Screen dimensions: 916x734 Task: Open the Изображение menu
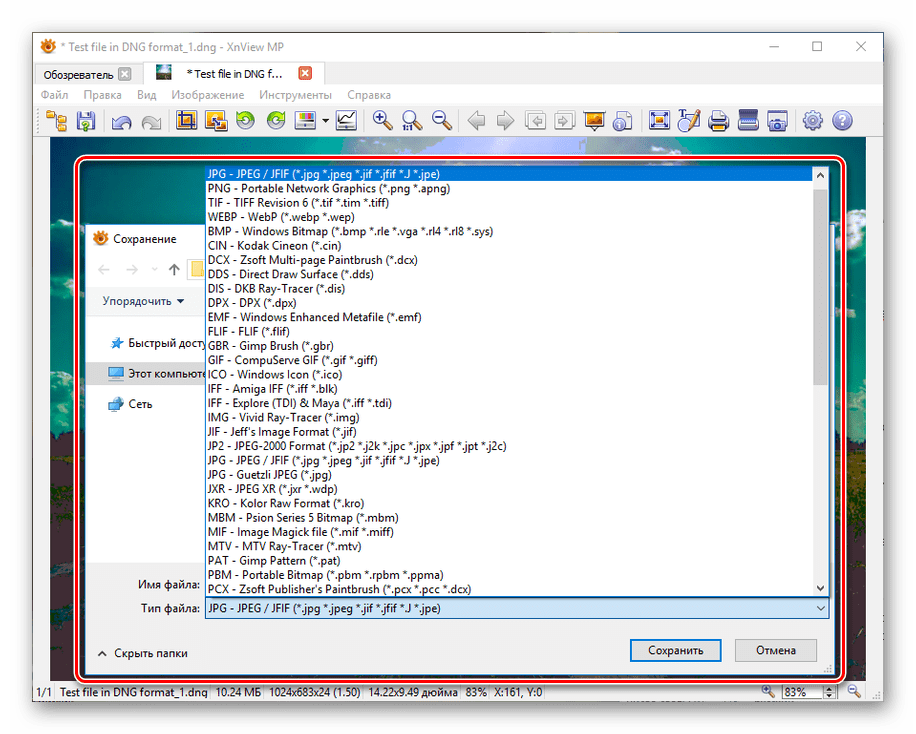coord(207,95)
